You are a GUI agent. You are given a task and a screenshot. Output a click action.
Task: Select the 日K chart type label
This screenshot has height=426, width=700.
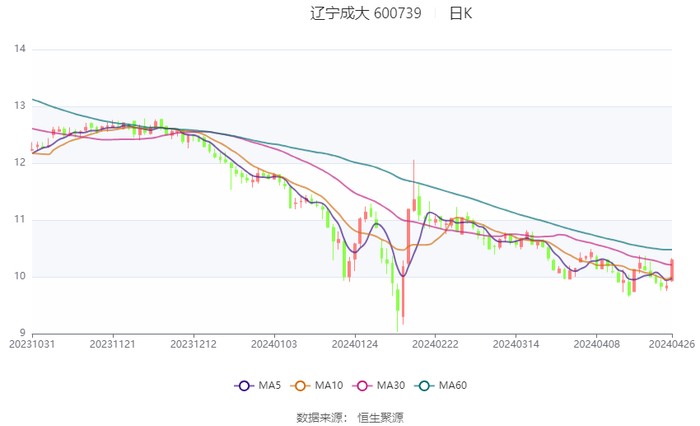pos(461,14)
